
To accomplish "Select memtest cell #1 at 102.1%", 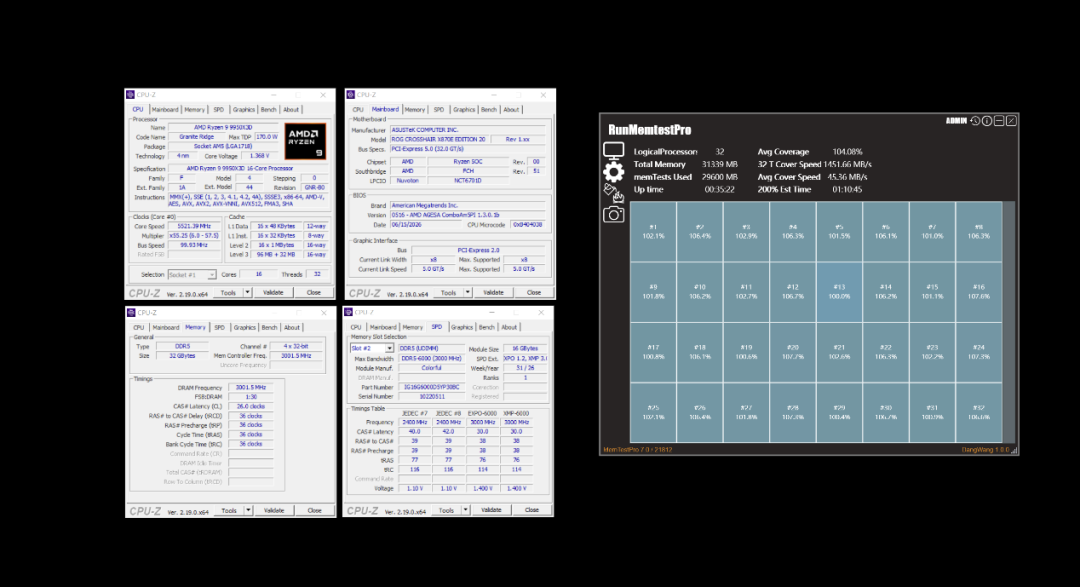I will [x=653, y=231].
